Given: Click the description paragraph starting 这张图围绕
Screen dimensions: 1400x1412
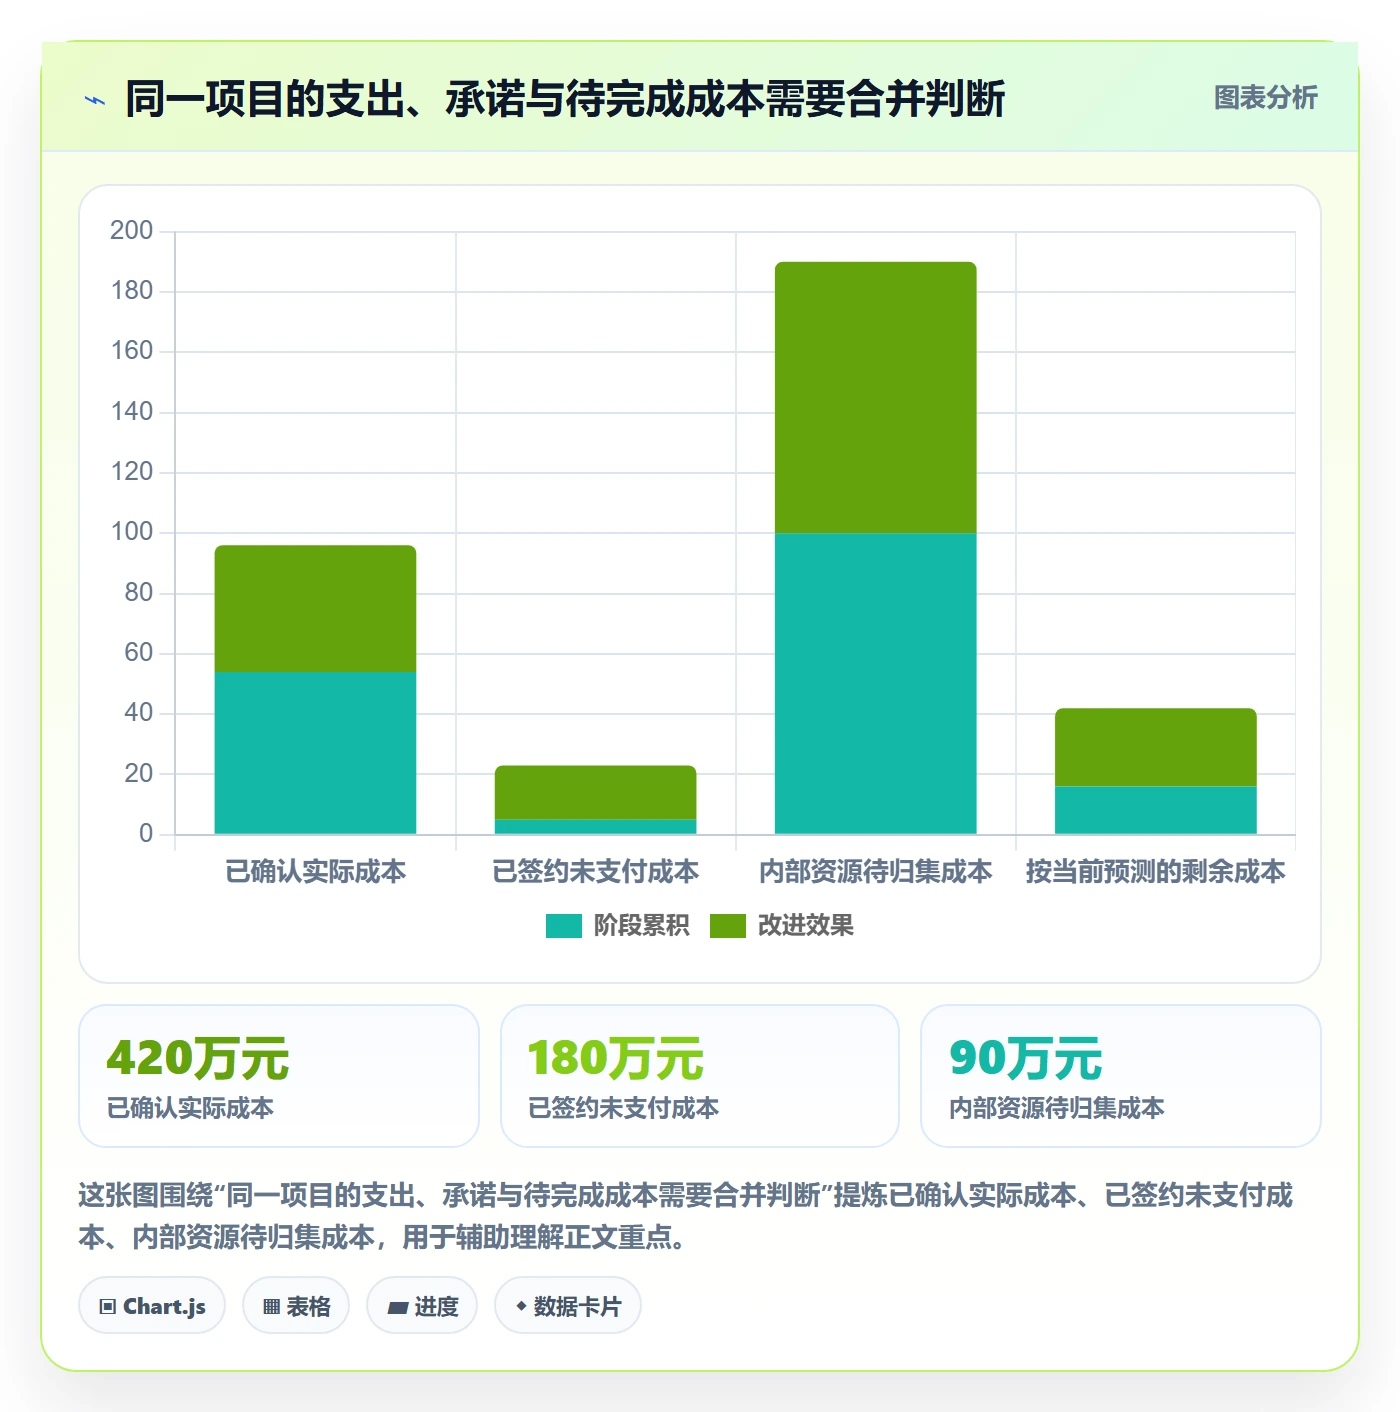Looking at the screenshot, I should point(686,1216).
